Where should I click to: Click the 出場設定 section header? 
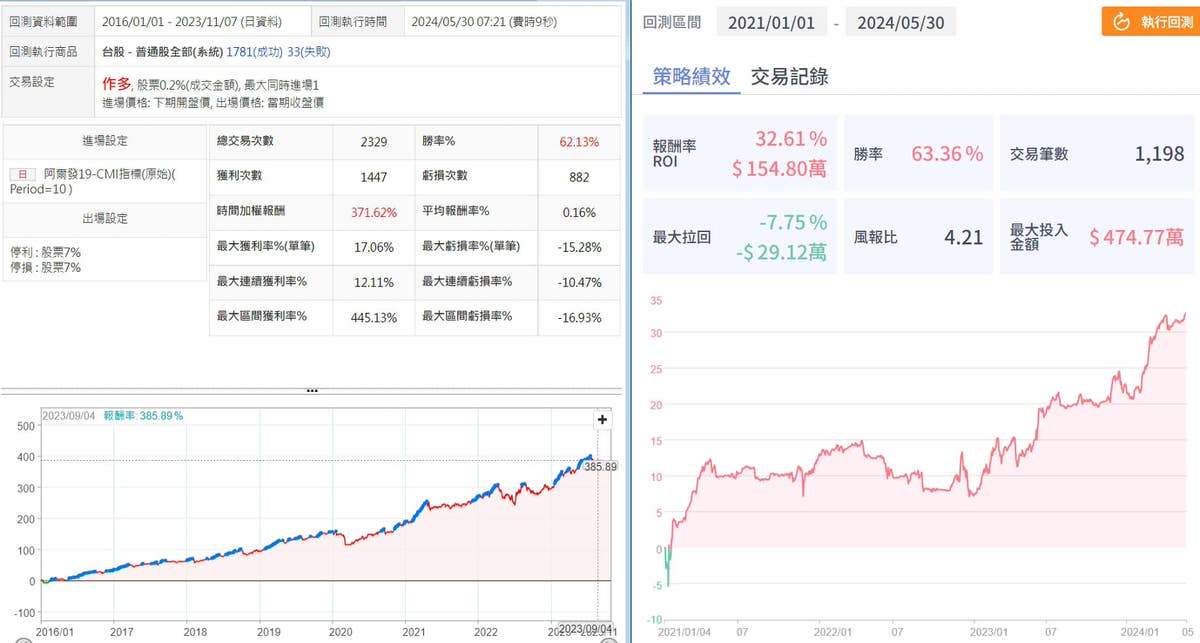104,218
